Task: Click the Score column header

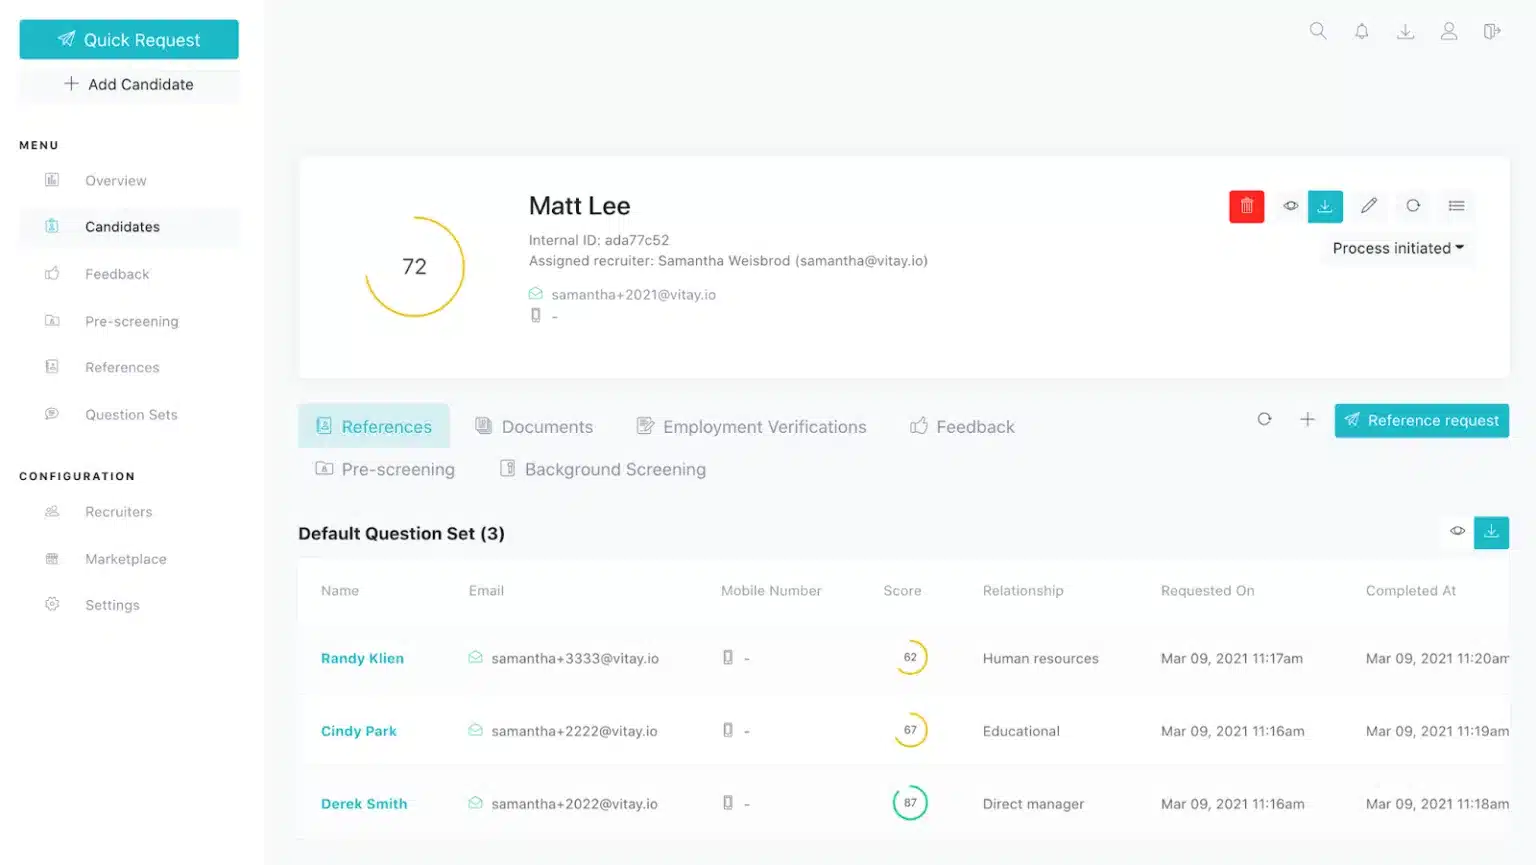Action: point(902,591)
